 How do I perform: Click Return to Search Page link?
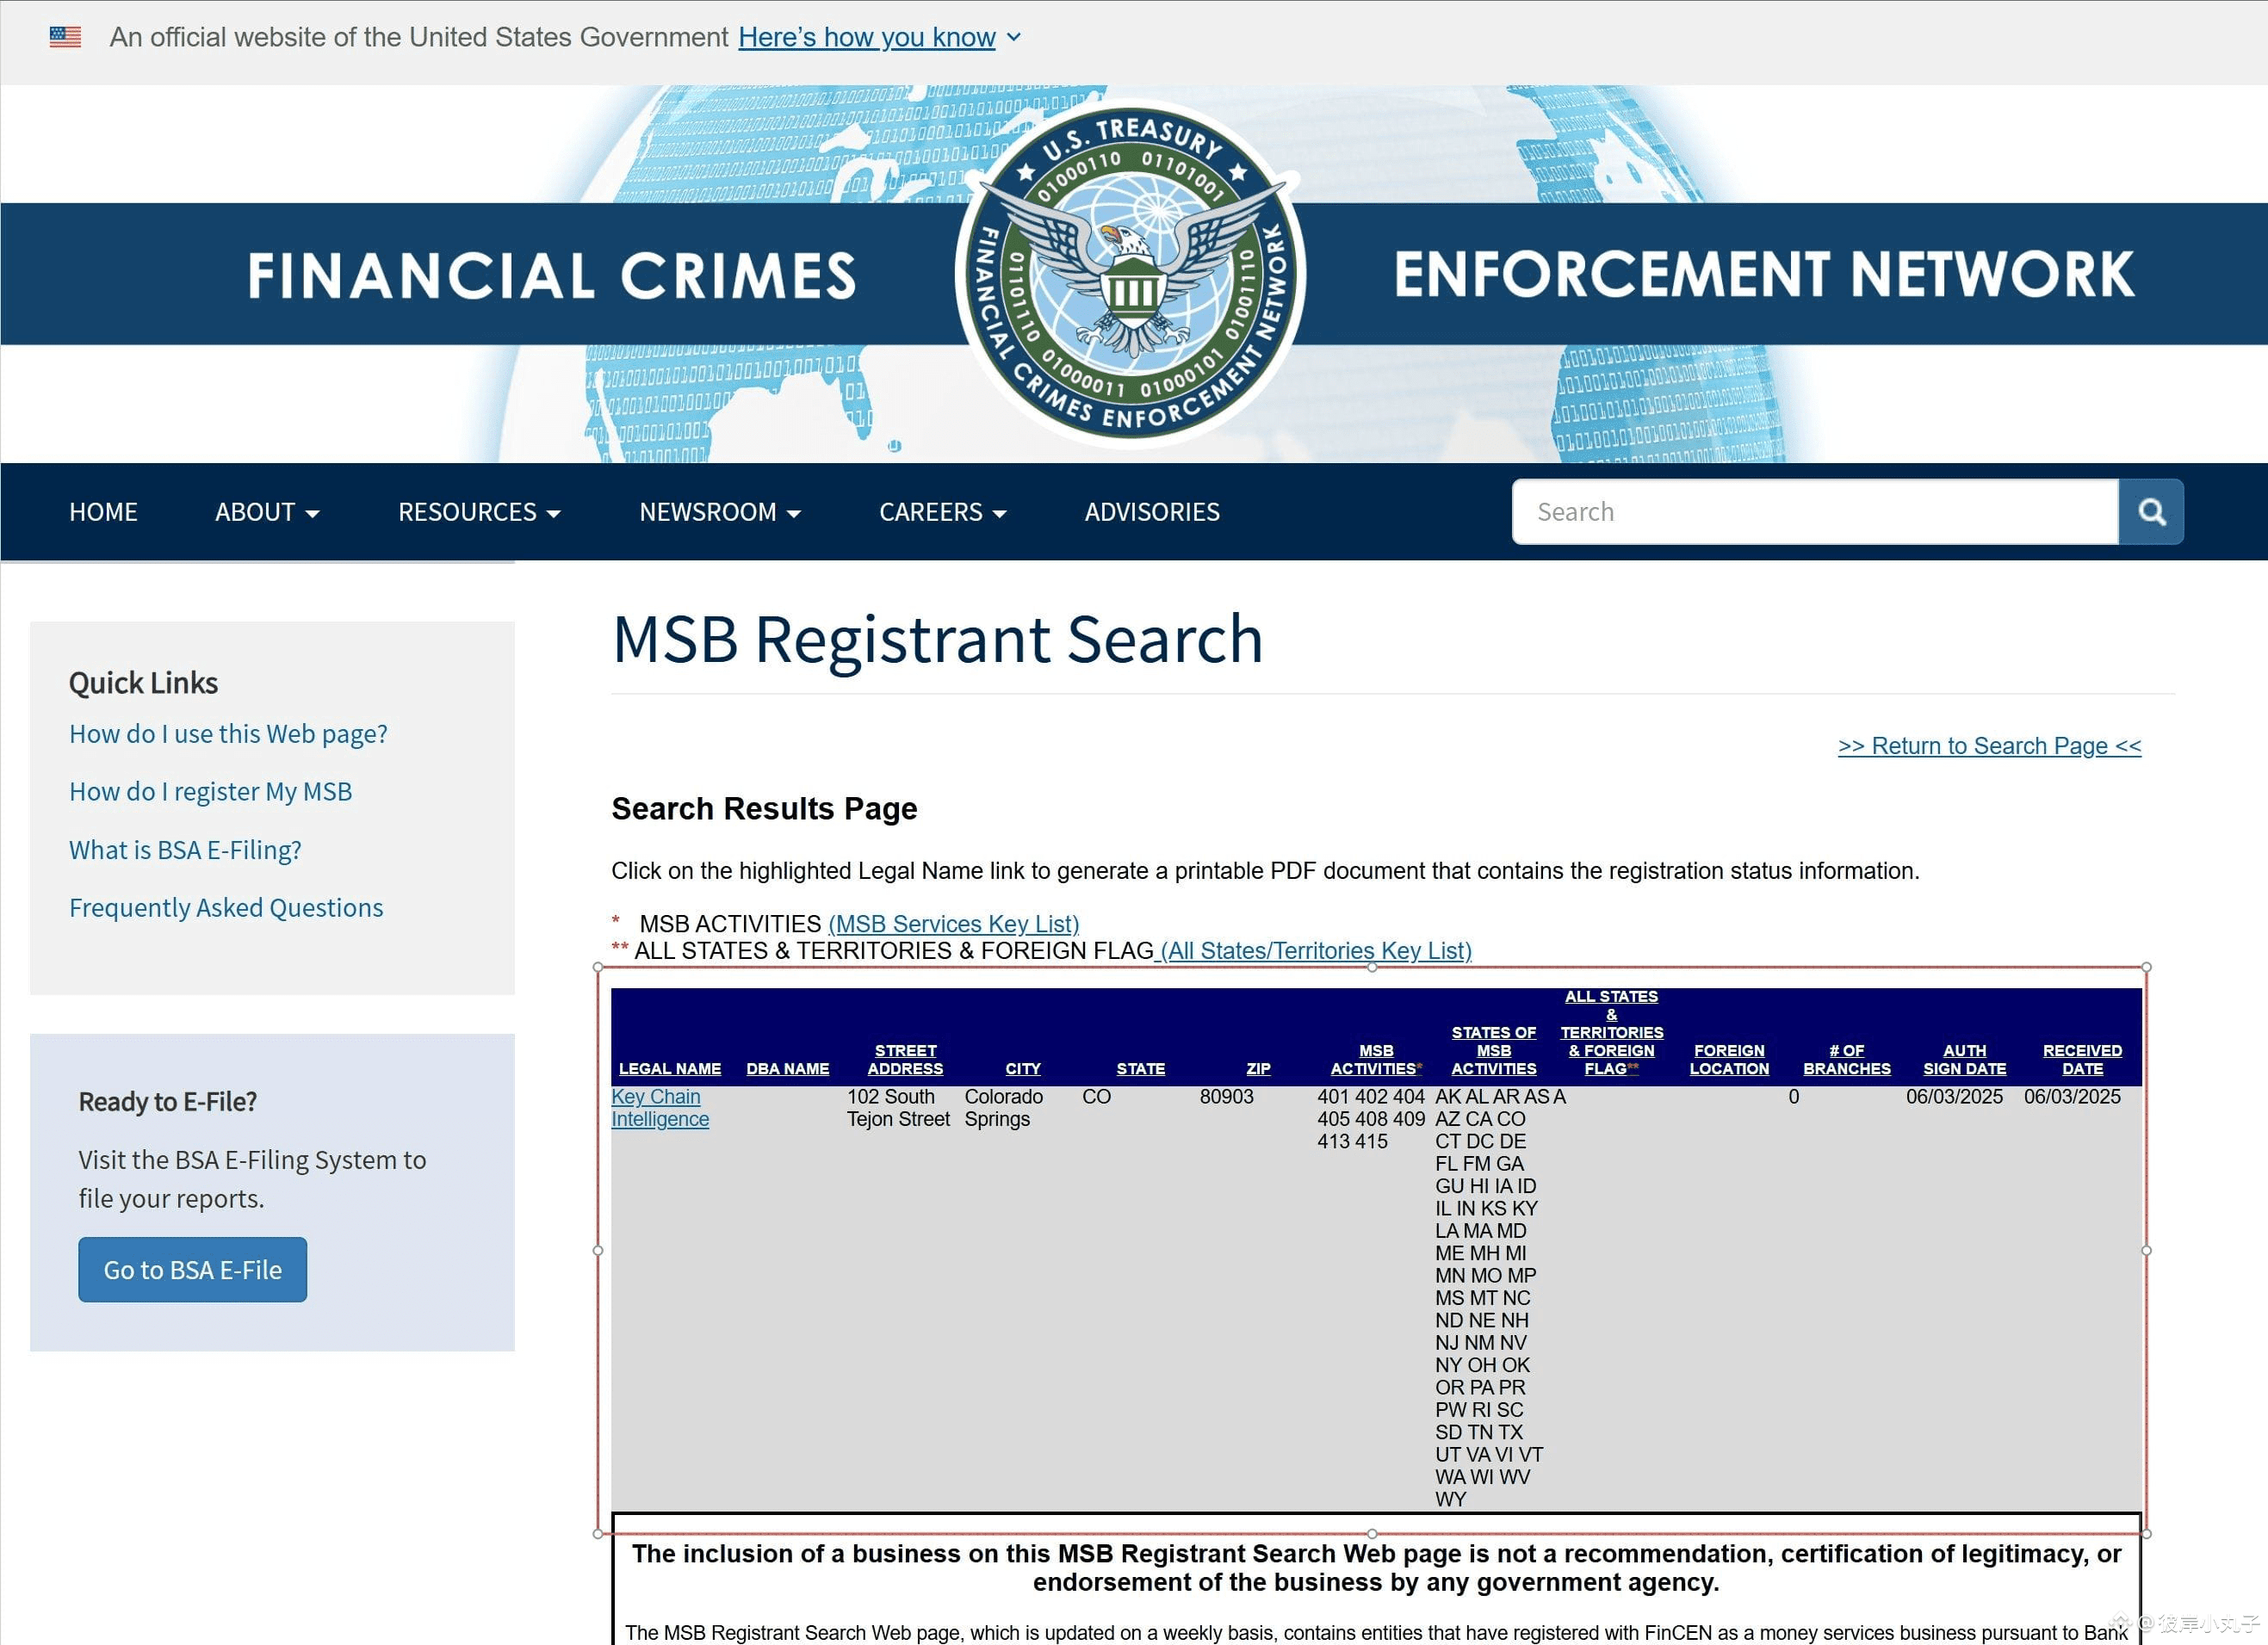pyautogui.click(x=1989, y=746)
